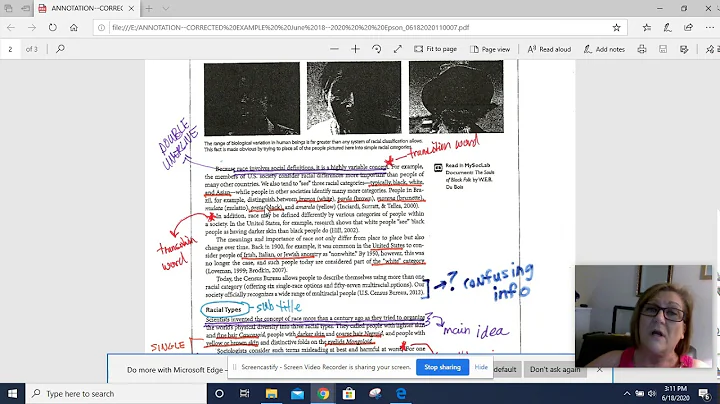Switch to Microsoft Edge on taskbar
720x404 pixels.
coord(401,393)
